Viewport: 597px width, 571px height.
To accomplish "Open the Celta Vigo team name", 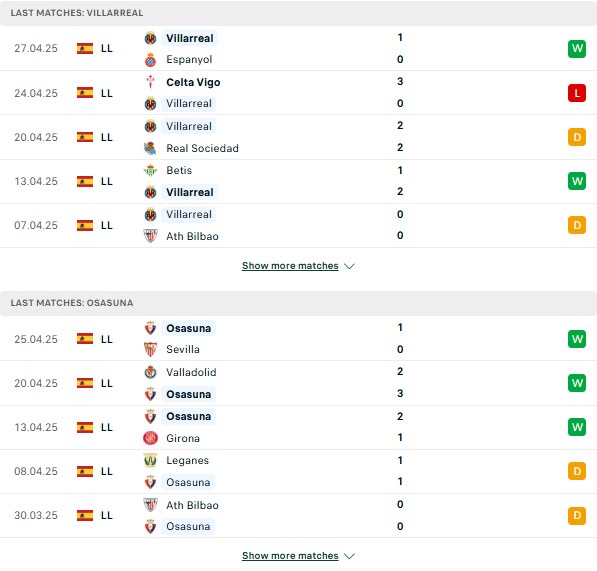I will tap(193, 82).
